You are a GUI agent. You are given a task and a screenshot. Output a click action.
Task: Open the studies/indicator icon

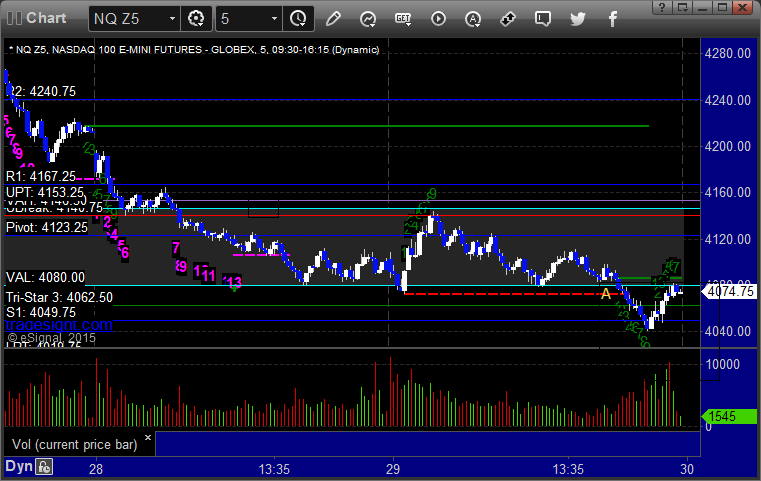(368, 18)
